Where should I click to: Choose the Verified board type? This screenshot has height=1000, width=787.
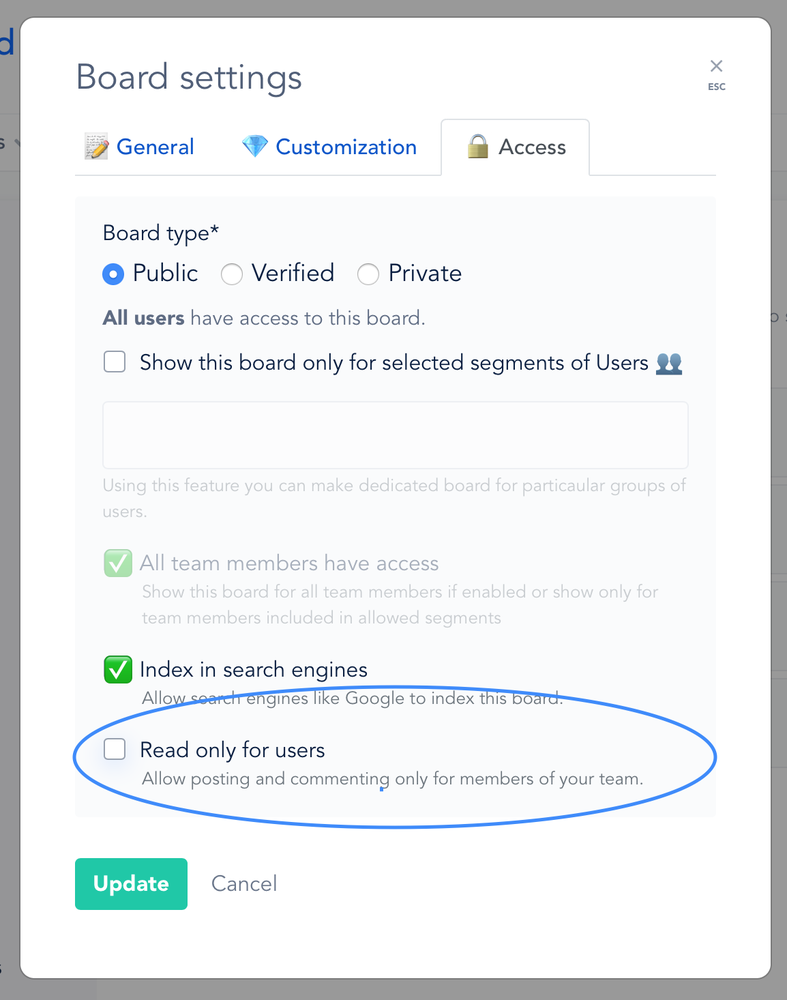pyautogui.click(x=232, y=274)
